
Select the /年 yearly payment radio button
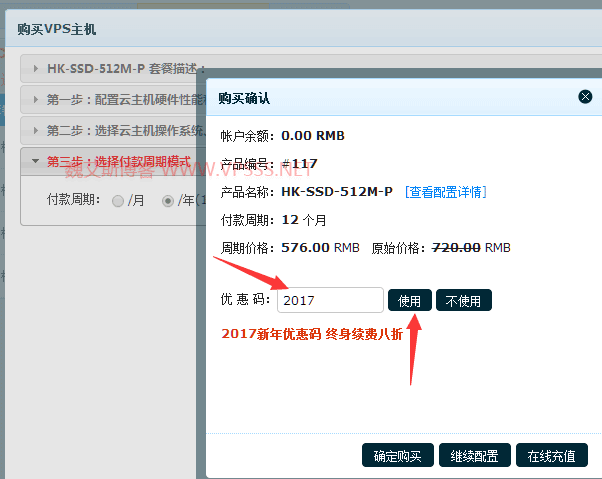coord(168,200)
